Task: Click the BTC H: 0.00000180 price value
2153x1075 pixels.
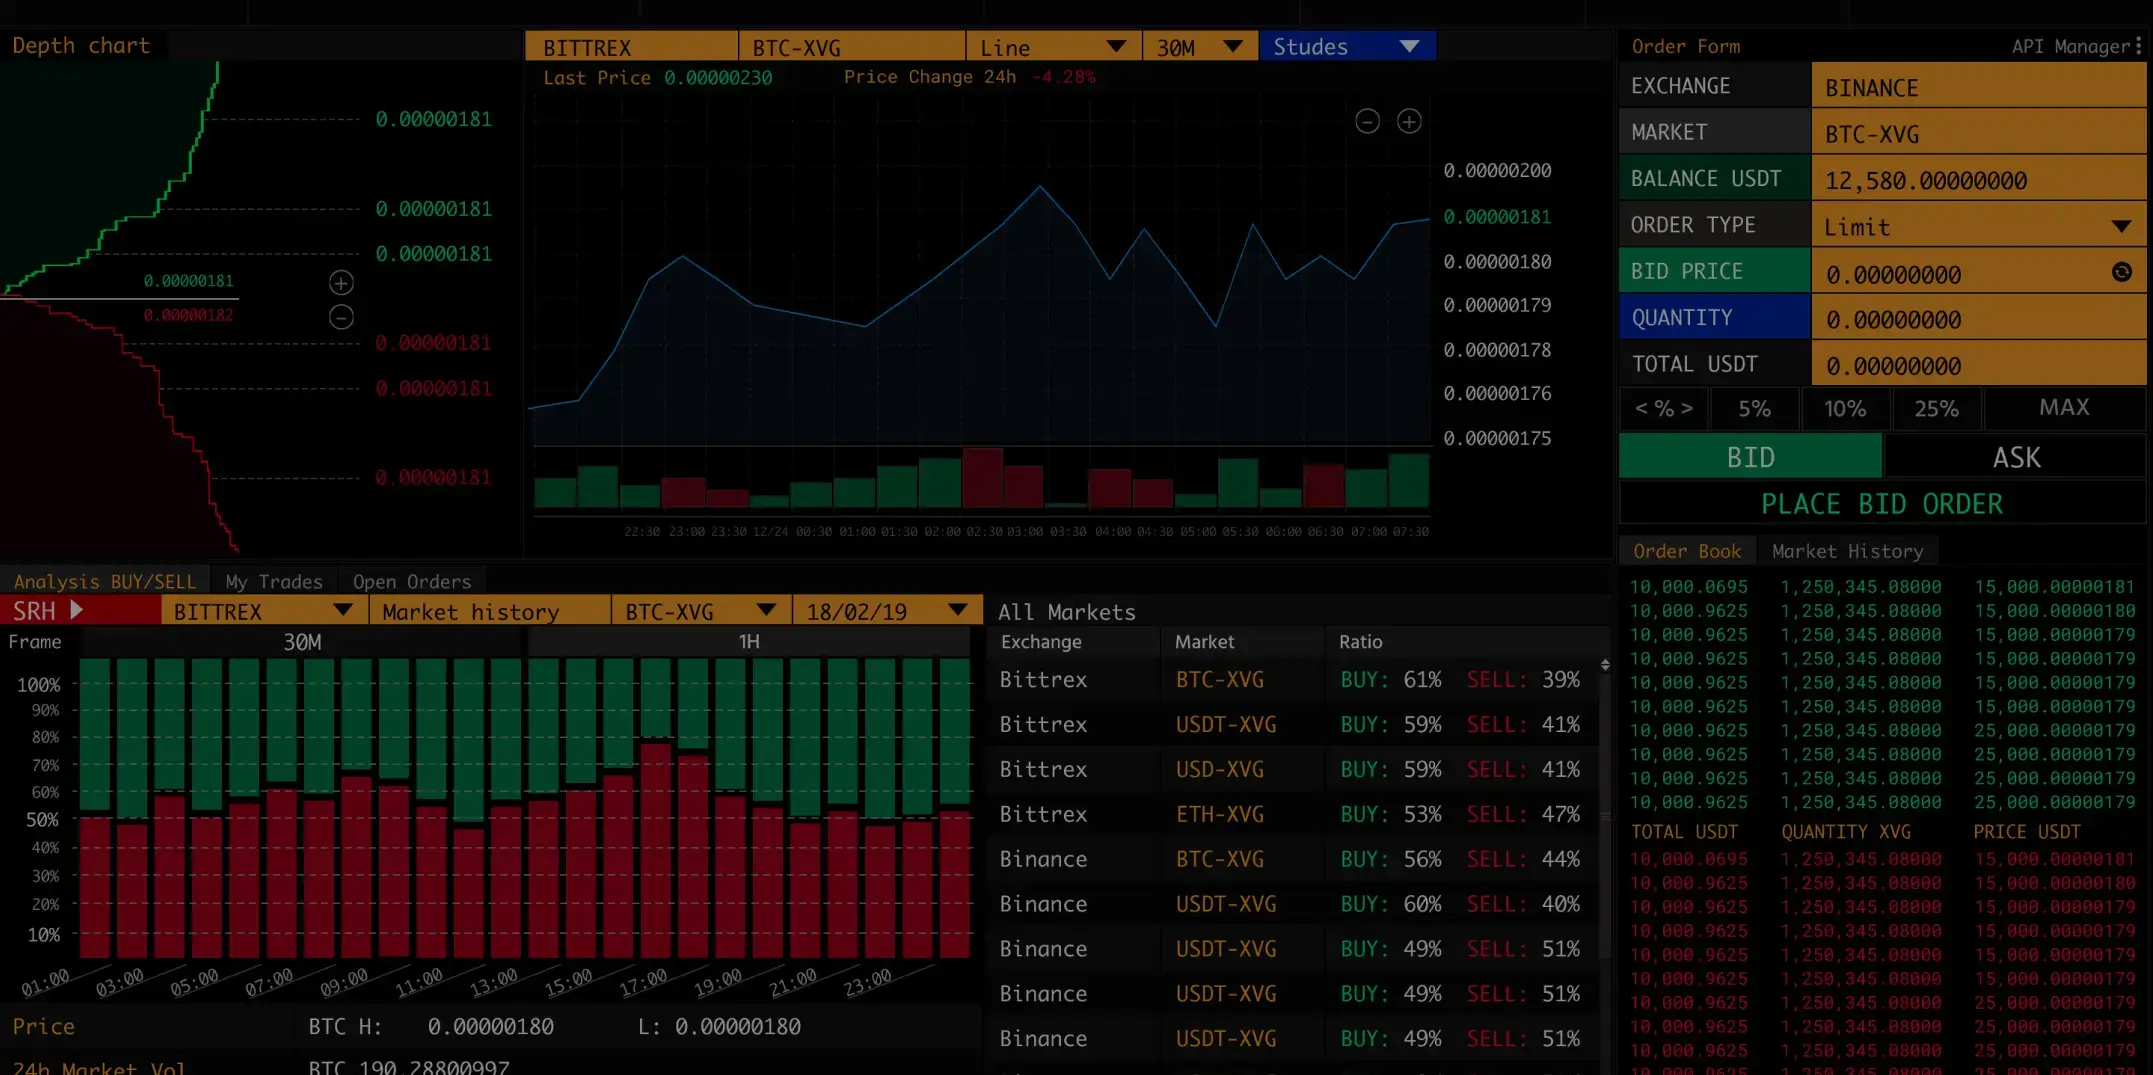Action: tap(490, 1027)
